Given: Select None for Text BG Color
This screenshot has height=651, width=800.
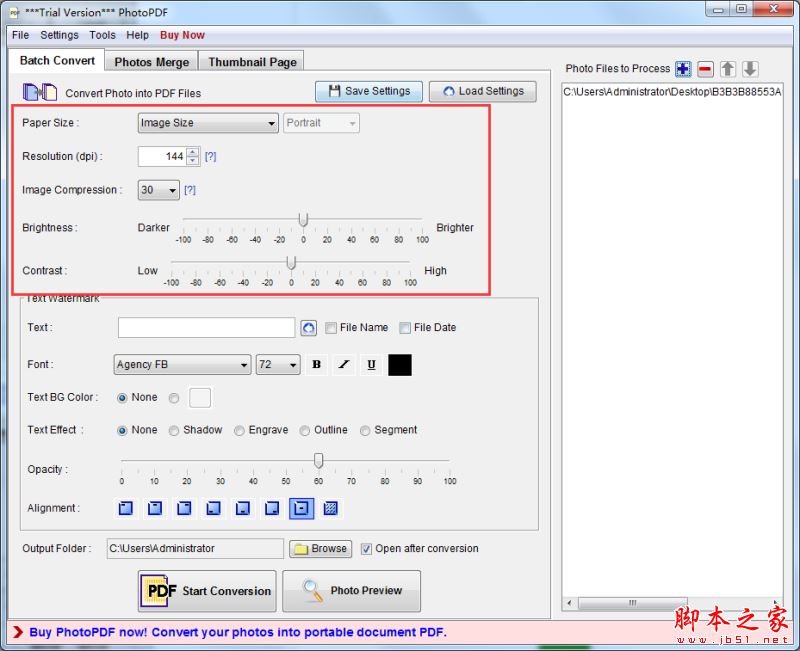Looking at the screenshot, I should click(122, 398).
